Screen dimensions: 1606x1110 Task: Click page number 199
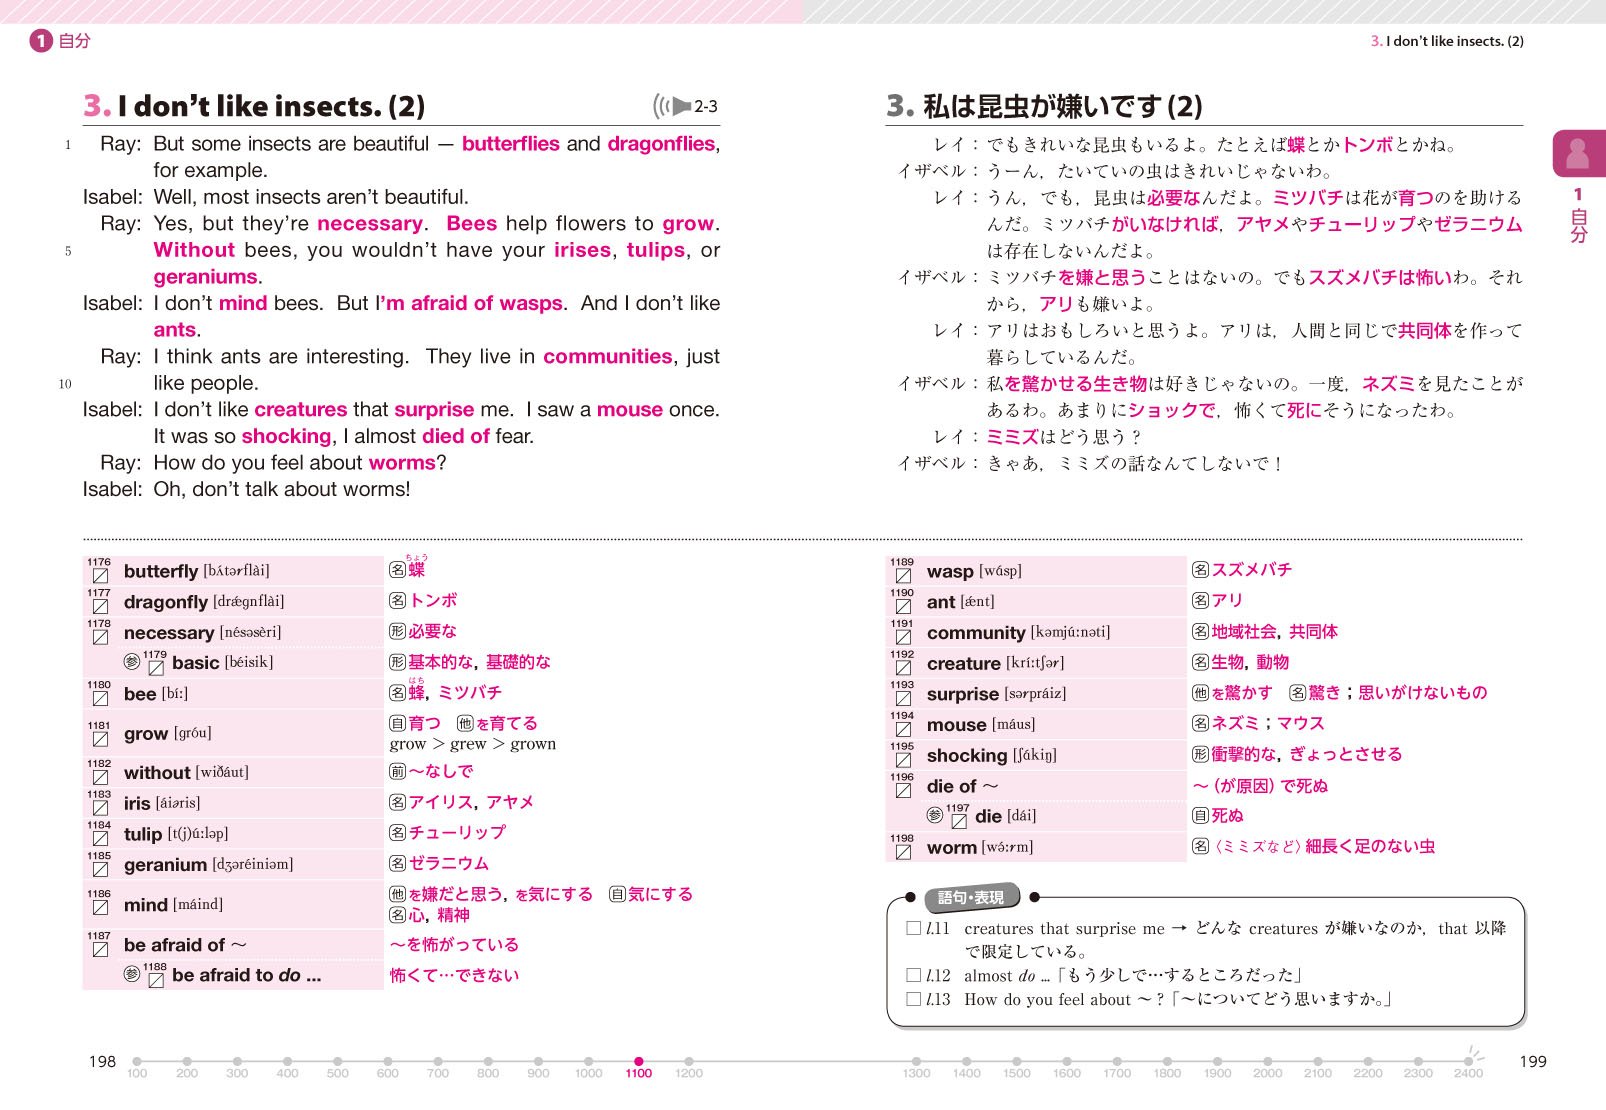click(x=1532, y=1061)
